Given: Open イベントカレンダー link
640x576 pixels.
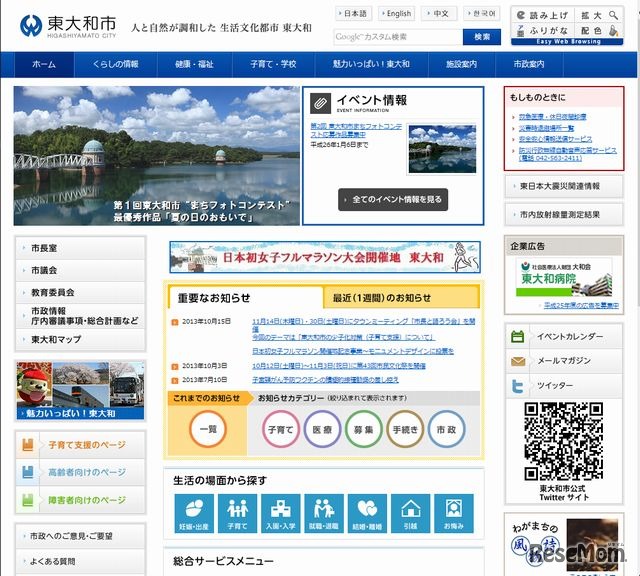Looking at the screenshot, I should point(564,336).
